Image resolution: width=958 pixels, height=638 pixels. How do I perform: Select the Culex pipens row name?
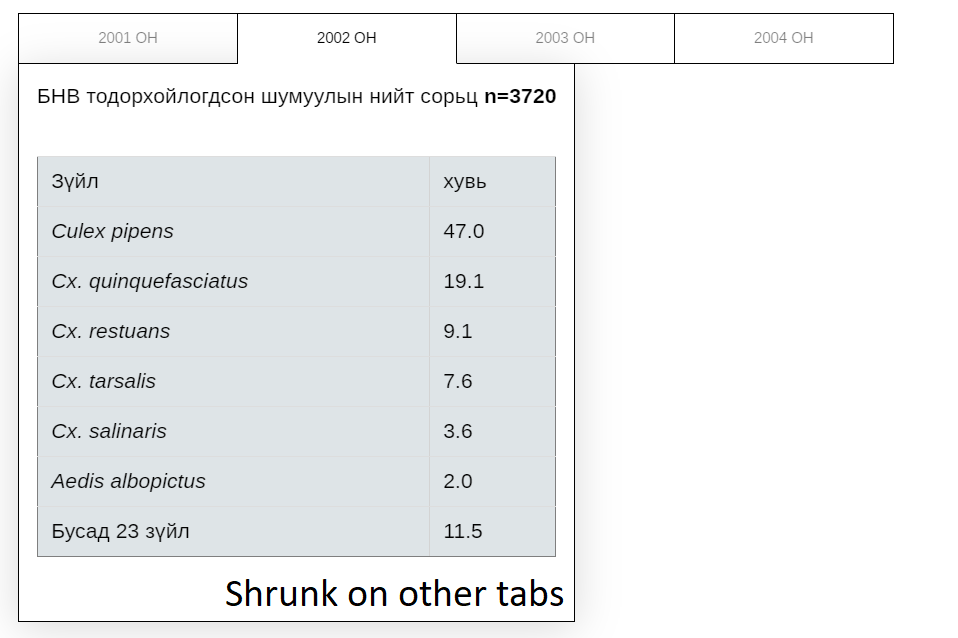click(x=112, y=231)
